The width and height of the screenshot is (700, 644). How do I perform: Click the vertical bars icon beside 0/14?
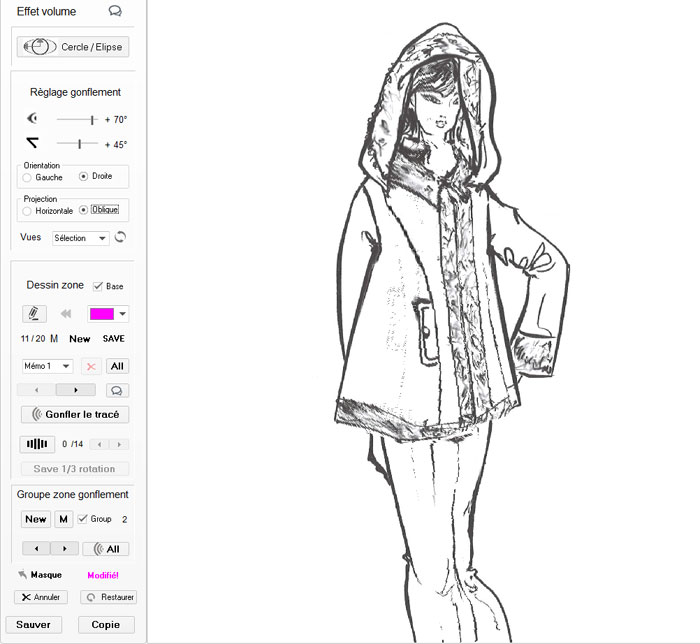pyautogui.click(x=37, y=444)
